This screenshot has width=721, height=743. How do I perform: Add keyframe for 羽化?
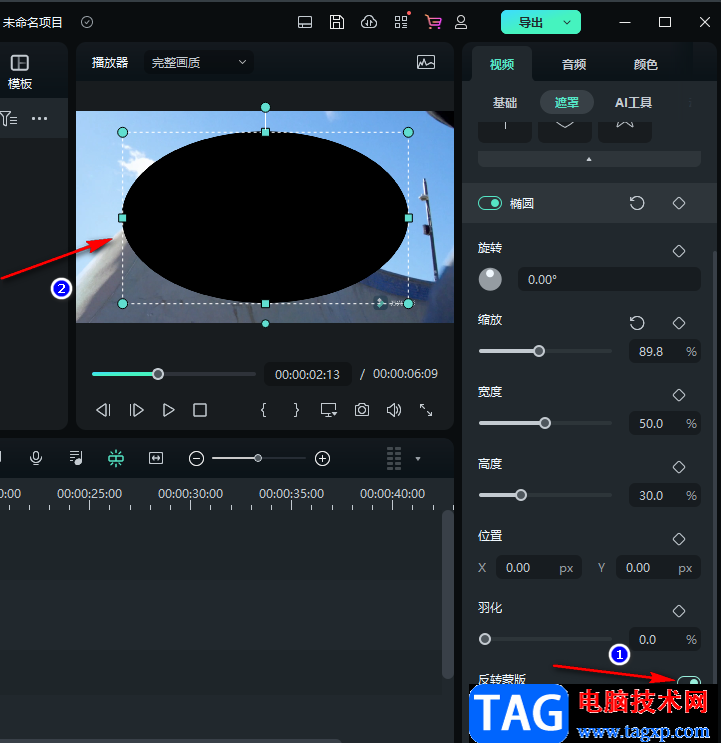pyautogui.click(x=679, y=611)
